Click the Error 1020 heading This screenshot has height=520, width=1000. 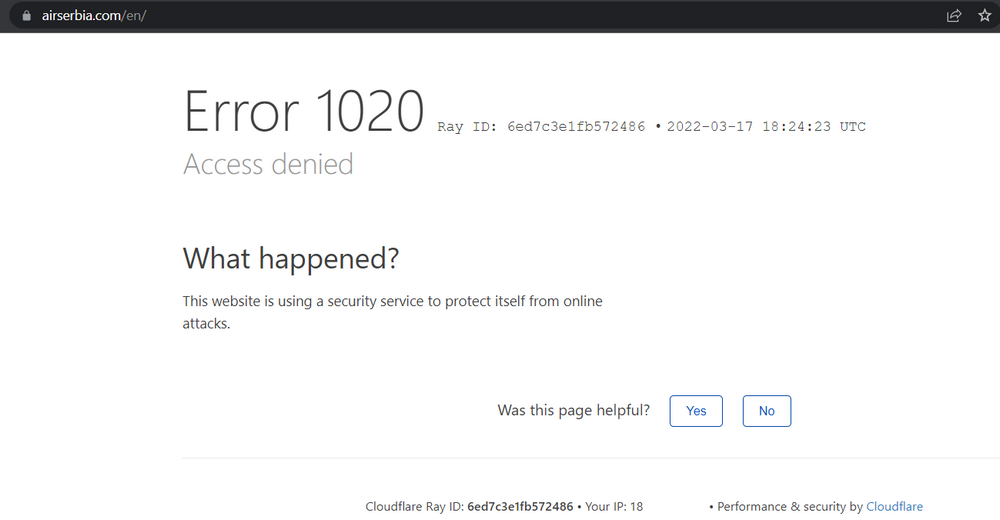point(304,111)
